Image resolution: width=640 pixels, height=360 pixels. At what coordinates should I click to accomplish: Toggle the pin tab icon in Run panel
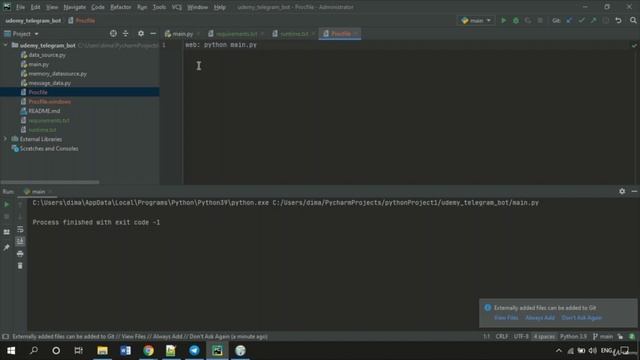[7, 248]
